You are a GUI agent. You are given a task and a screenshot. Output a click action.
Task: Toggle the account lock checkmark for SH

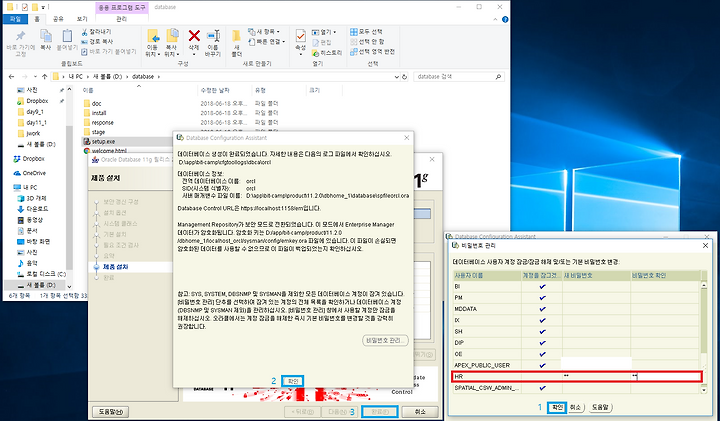pos(542,331)
